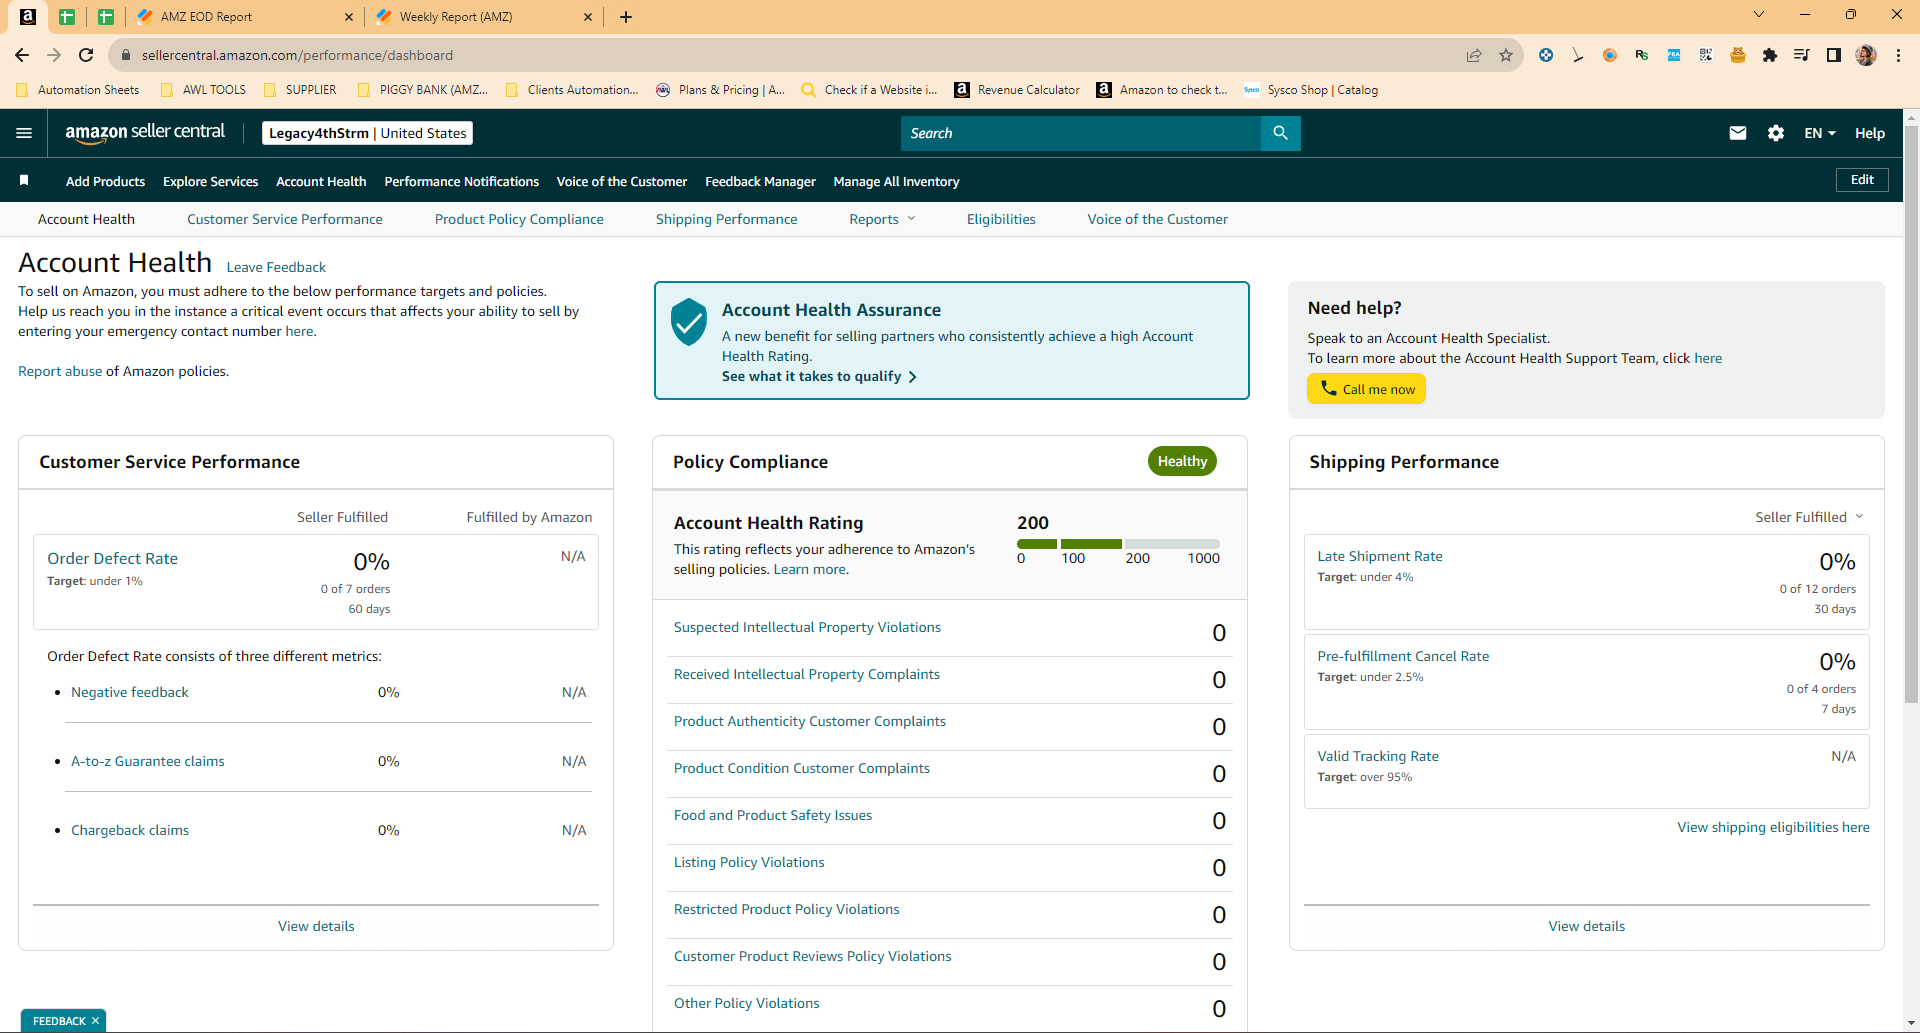This screenshot has width=1920, height=1033.
Task: Click View shipping eligibilities here
Action: pos(1773,827)
